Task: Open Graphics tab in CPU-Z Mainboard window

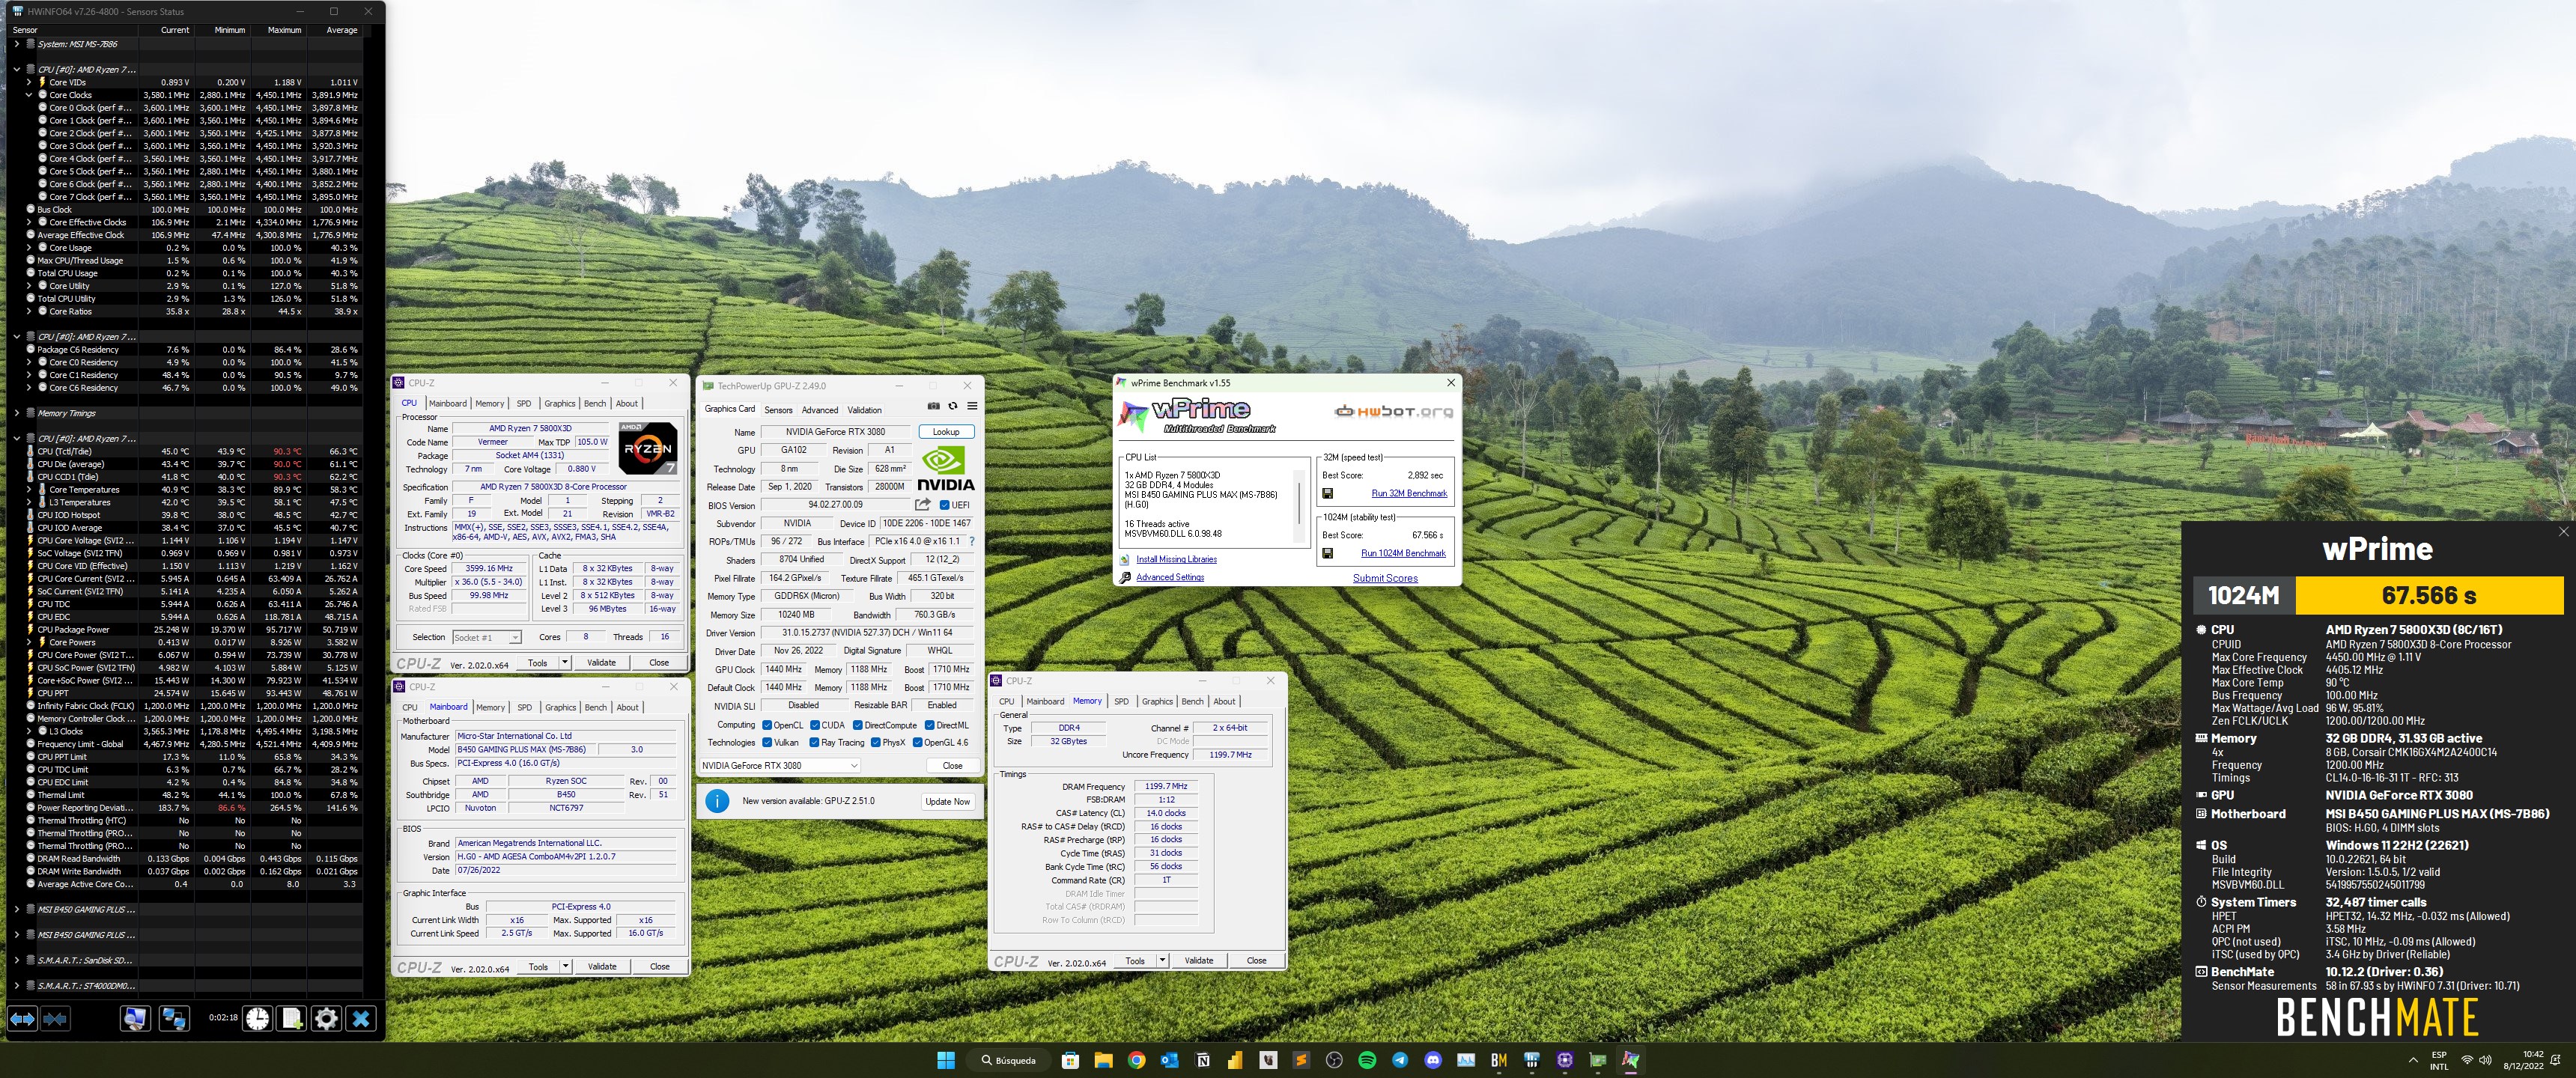Action: click(560, 707)
